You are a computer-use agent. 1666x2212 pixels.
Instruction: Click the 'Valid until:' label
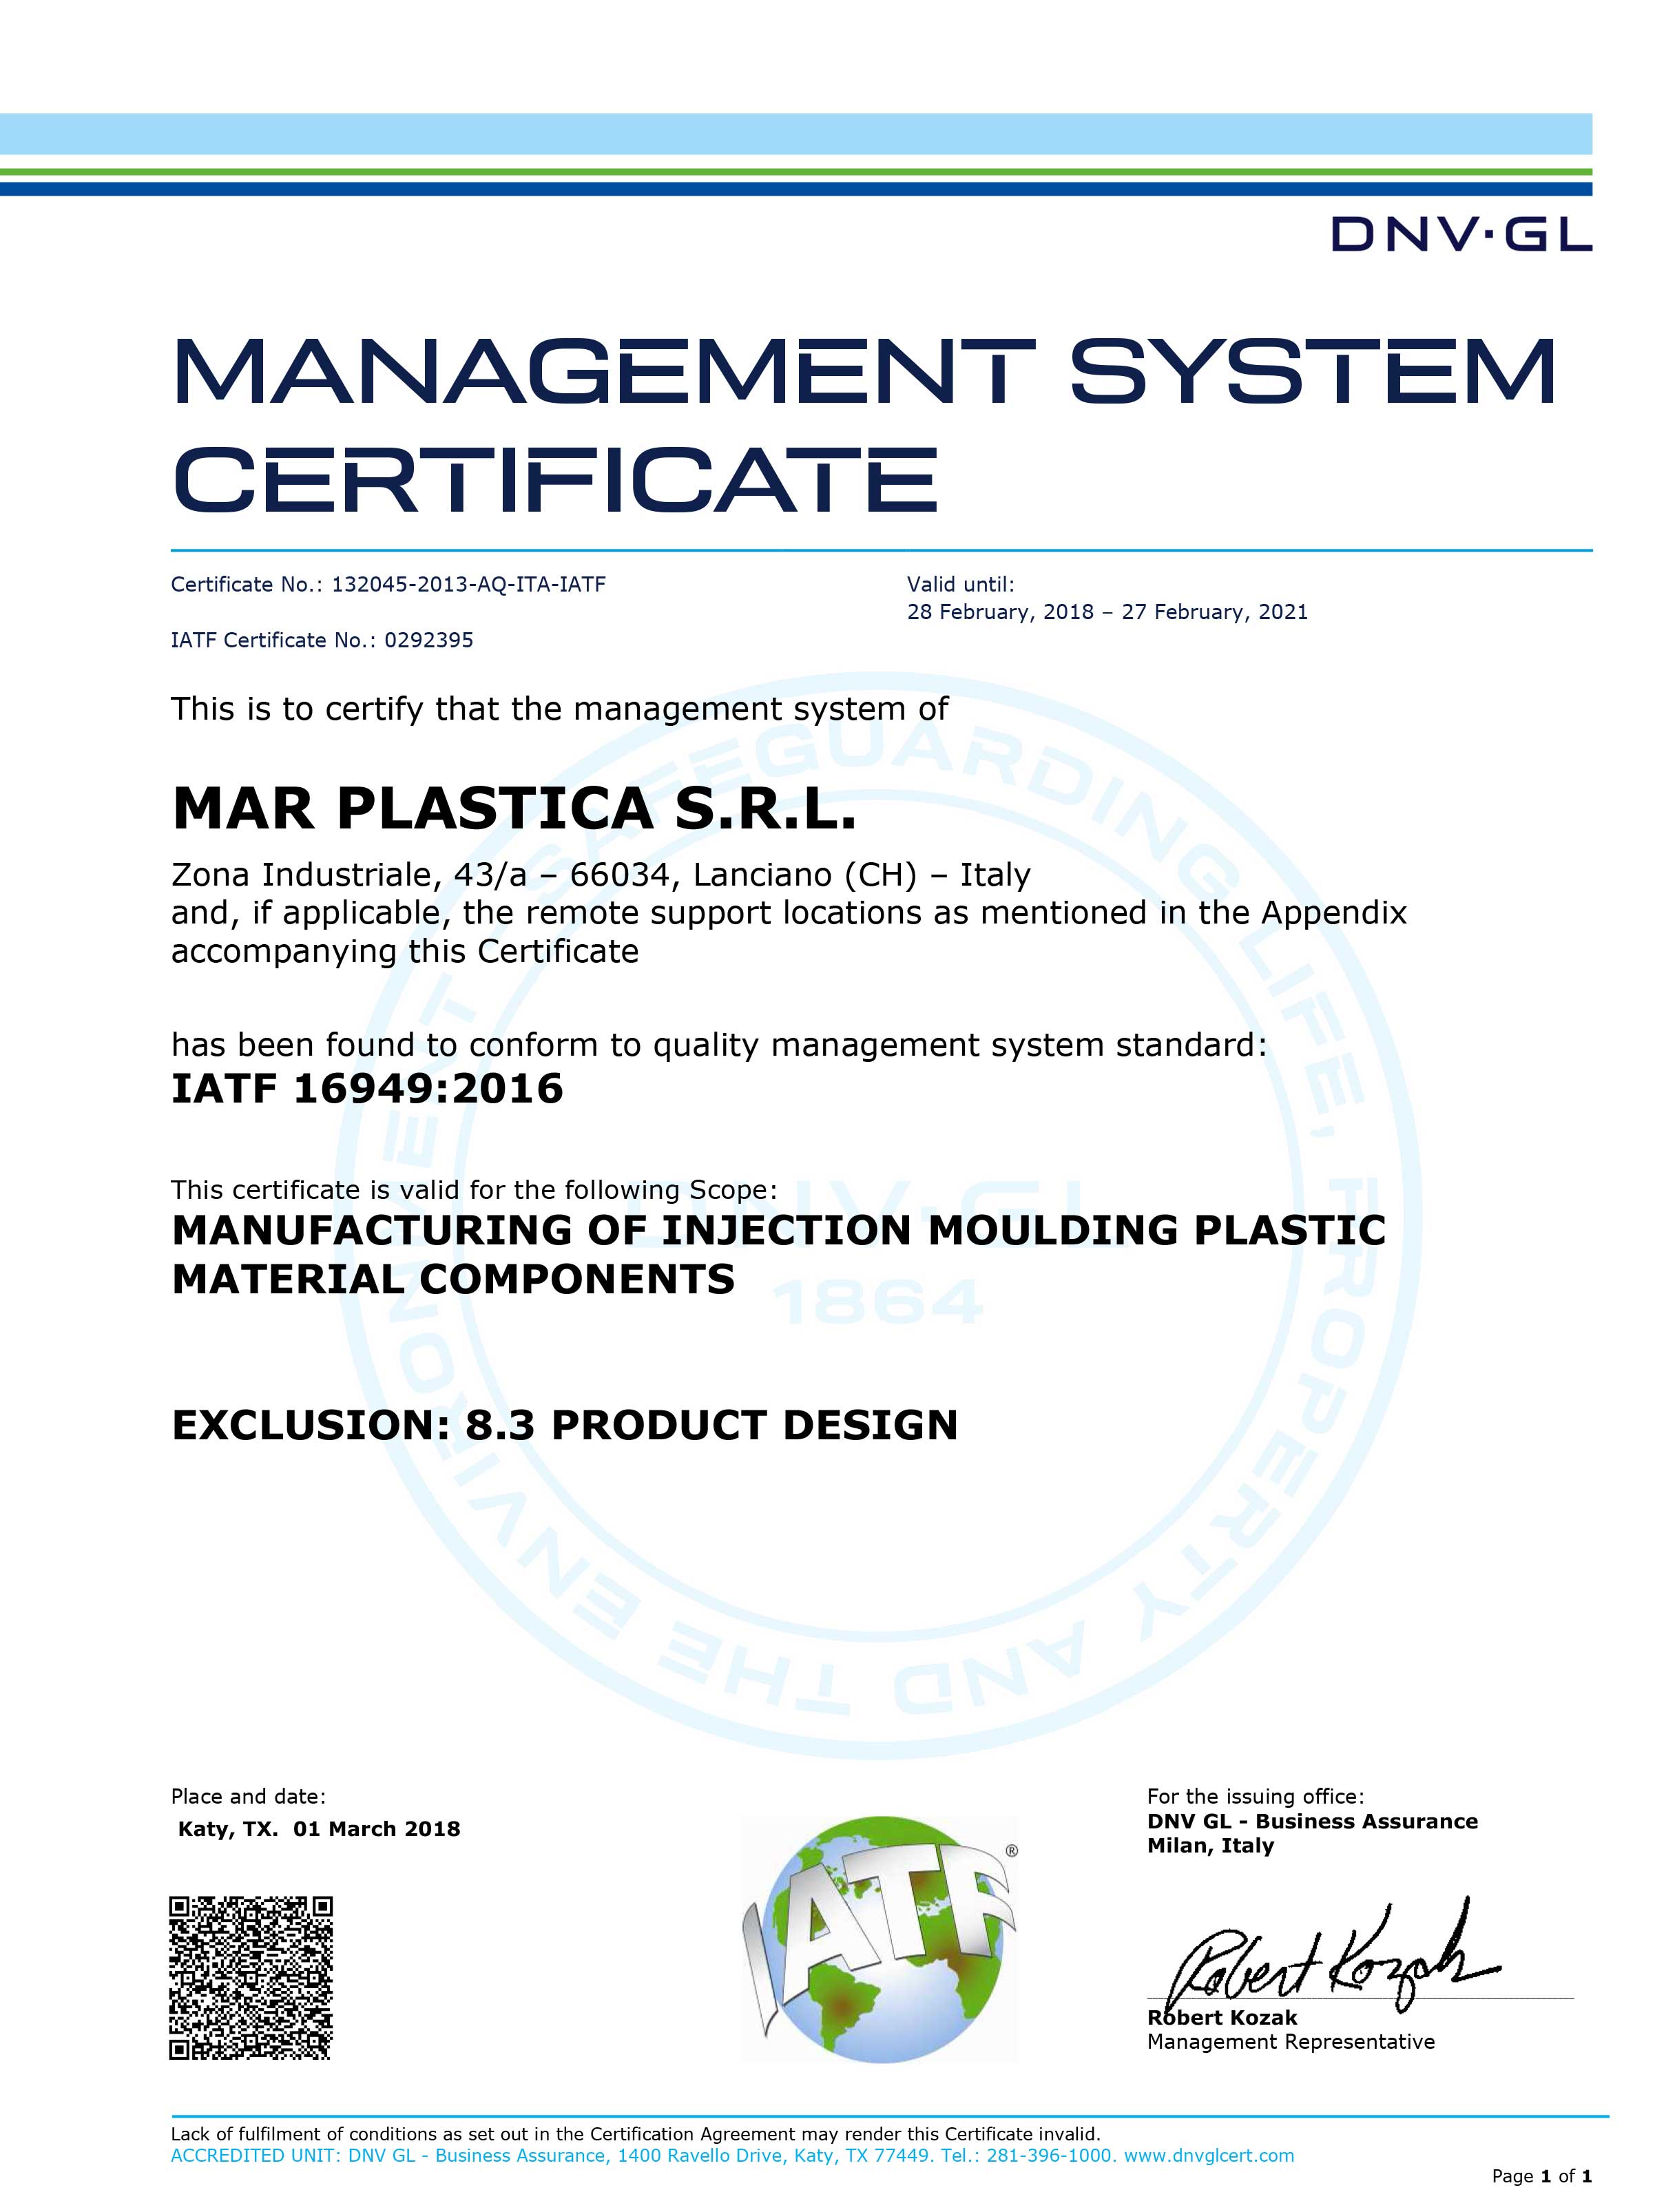pos(960,584)
